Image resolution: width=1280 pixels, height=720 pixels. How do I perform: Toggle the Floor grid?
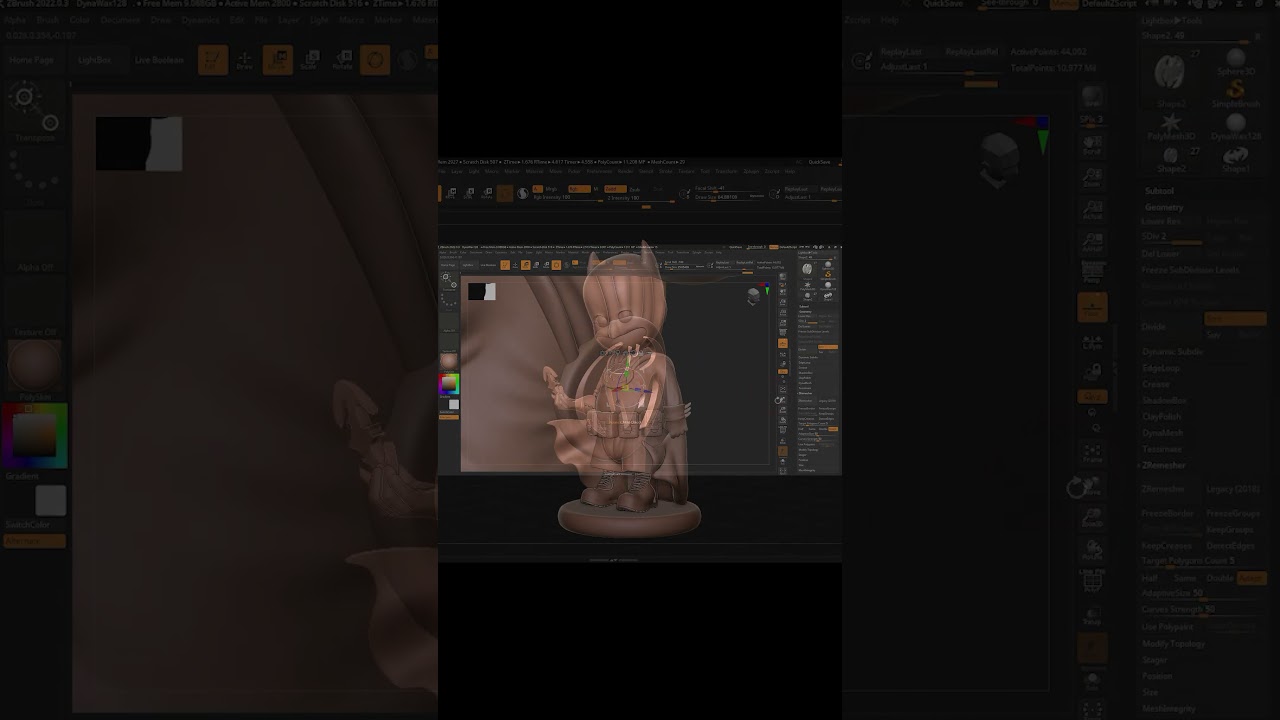click(1092, 308)
